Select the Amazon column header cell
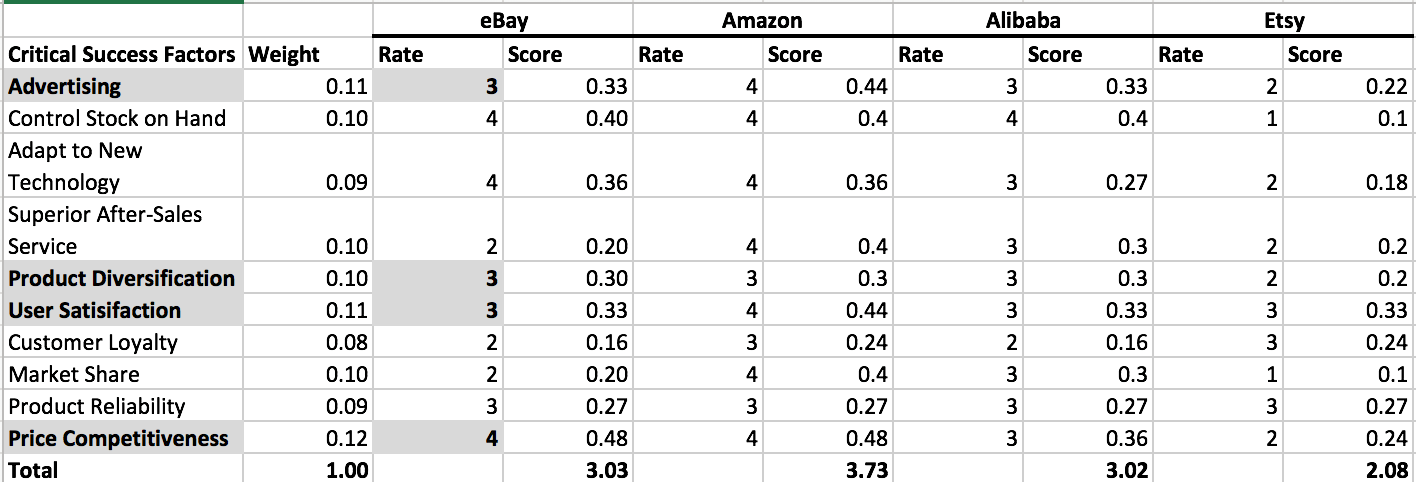 click(x=762, y=20)
